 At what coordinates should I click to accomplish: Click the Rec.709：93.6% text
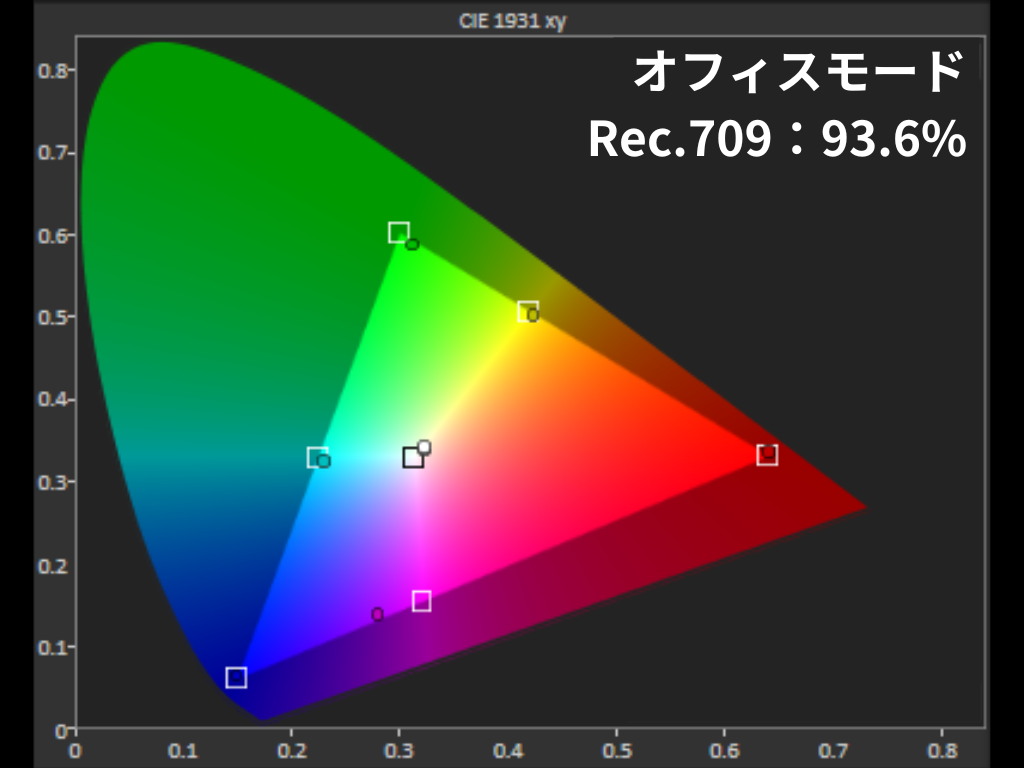(x=777, y=138)
